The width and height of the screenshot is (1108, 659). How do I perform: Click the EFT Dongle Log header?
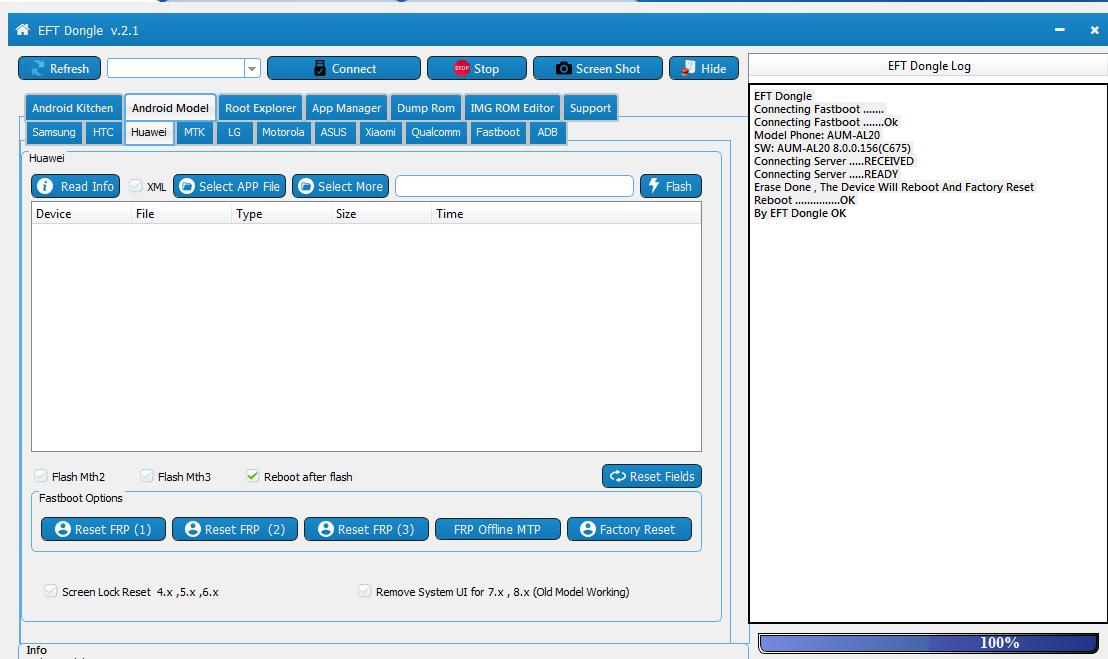click(x=929, y=66)
